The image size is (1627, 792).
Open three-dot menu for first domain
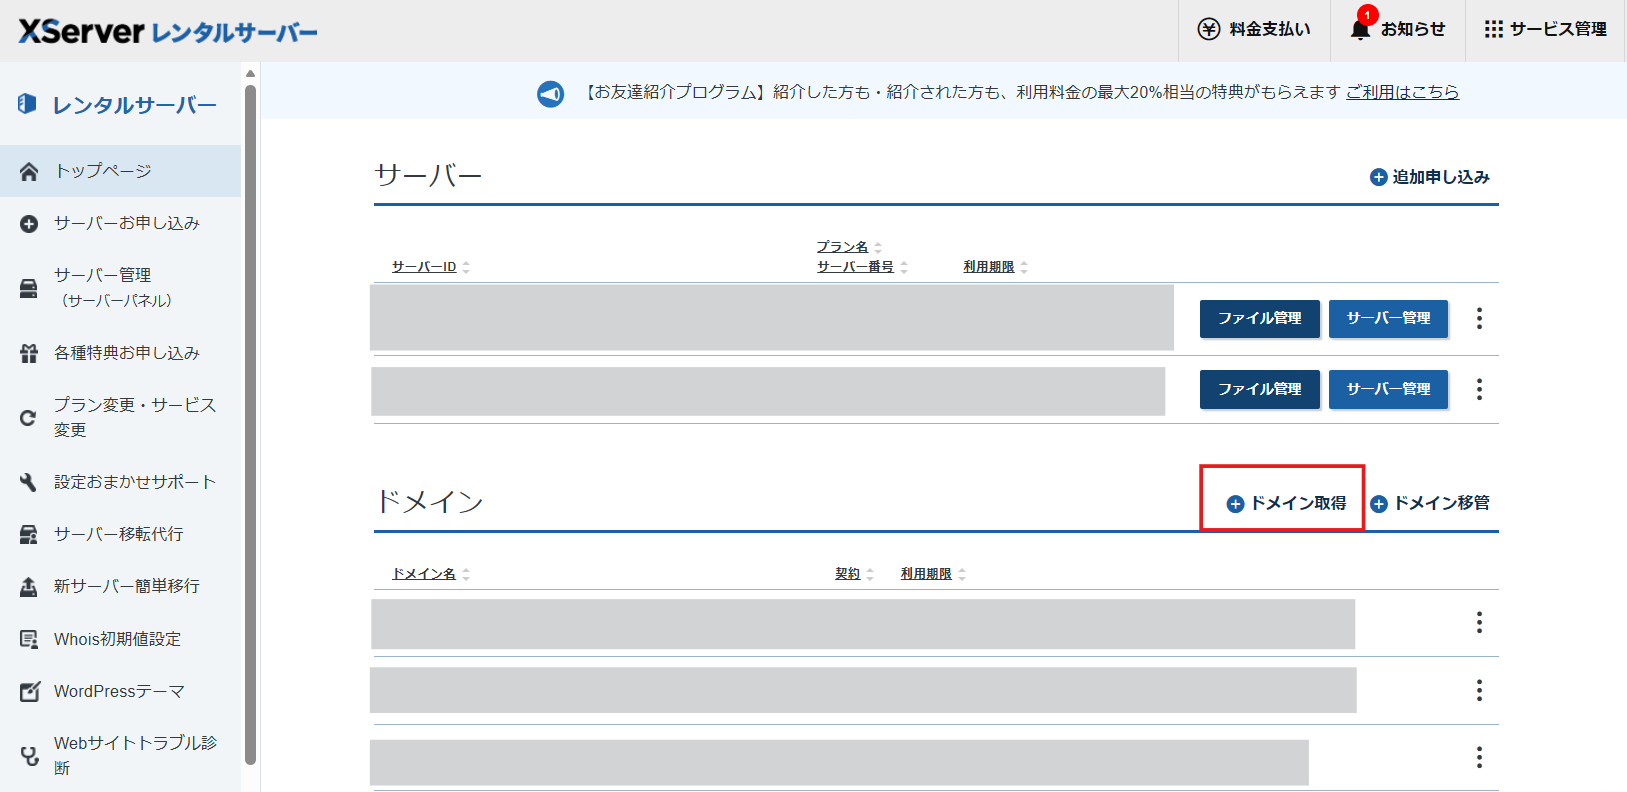coord(1479,622)
